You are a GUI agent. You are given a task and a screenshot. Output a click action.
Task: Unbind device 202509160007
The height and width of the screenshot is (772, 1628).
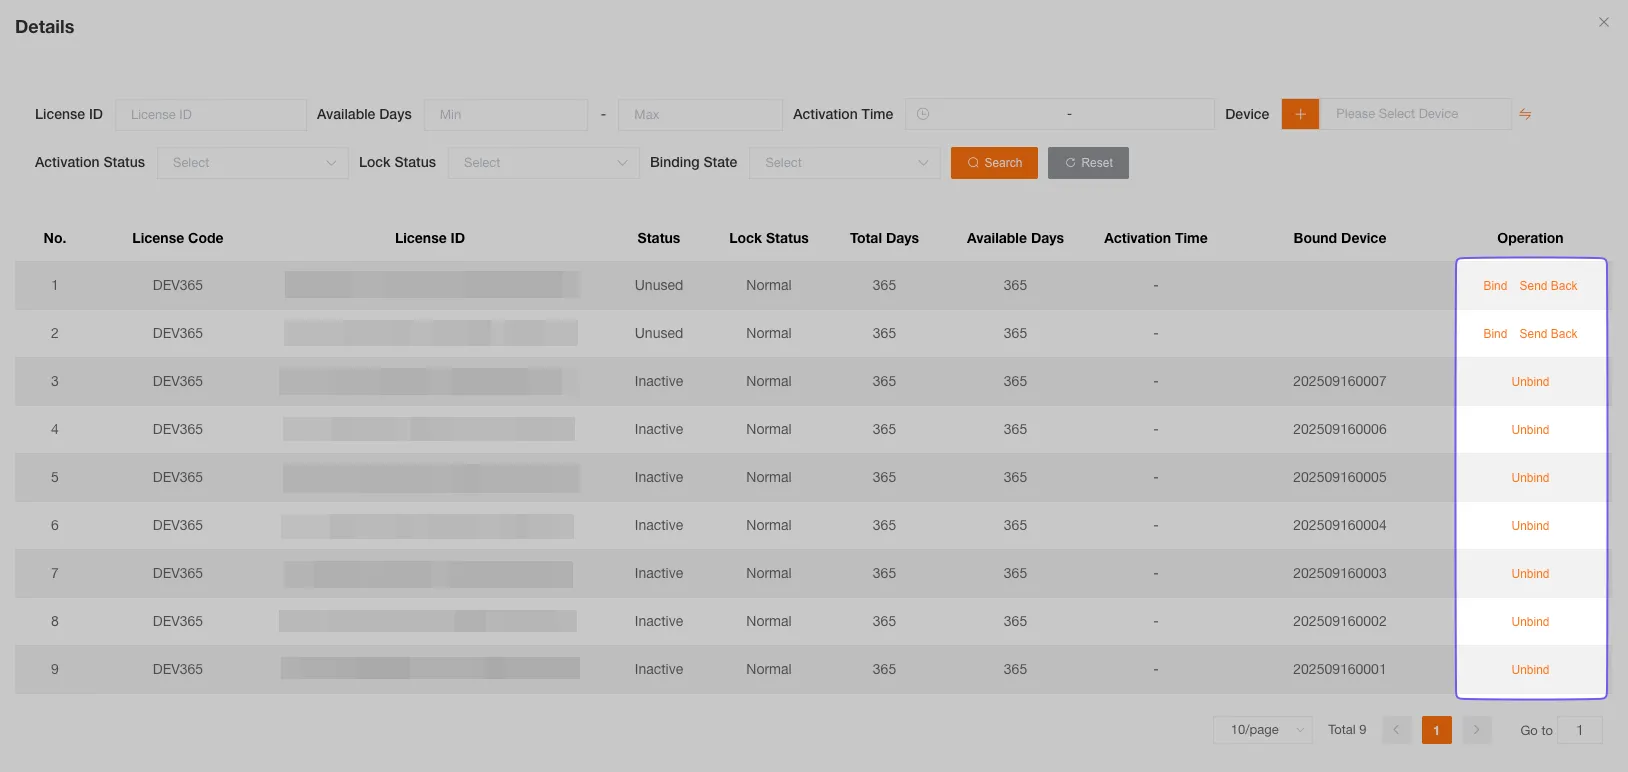click(1529, 382)
